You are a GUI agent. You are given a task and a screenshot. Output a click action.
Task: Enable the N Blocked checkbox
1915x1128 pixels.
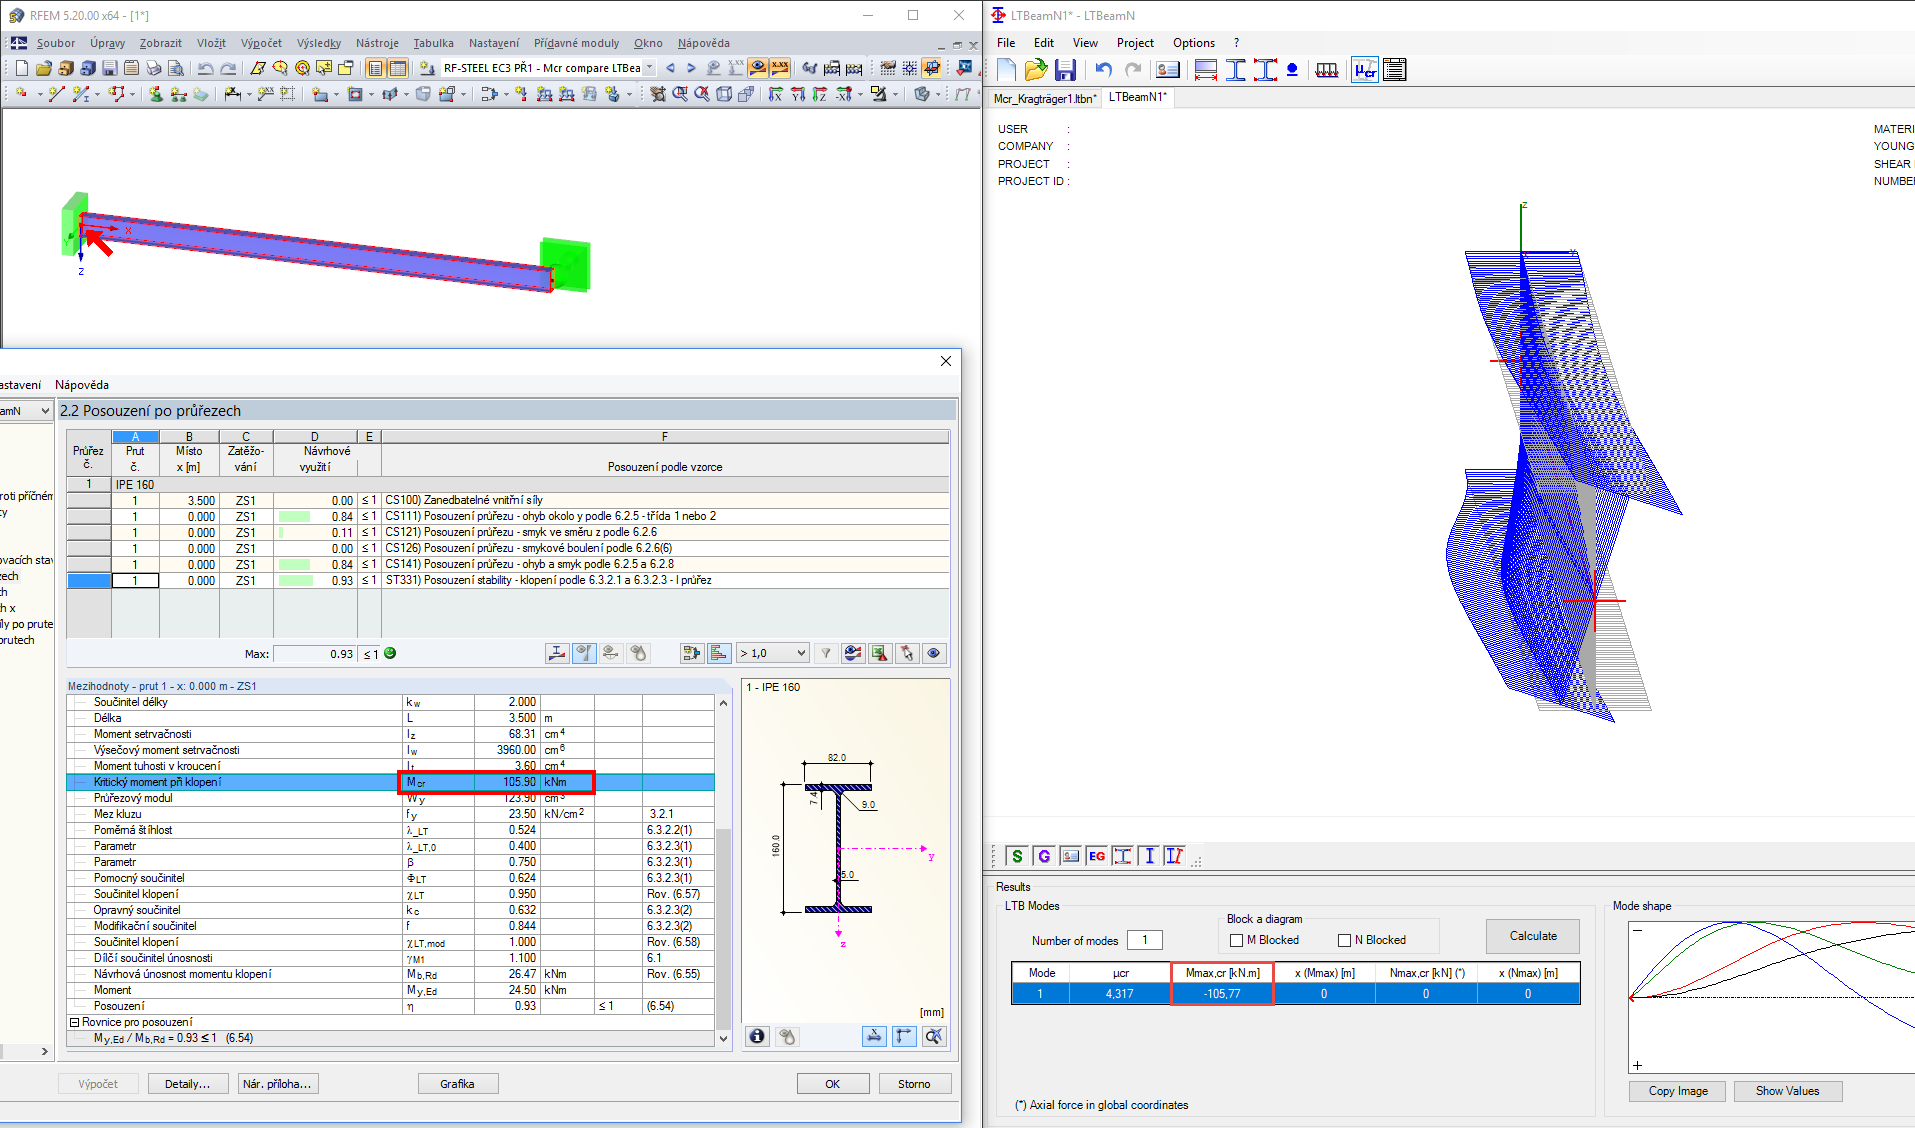[x=1344, y=940]
